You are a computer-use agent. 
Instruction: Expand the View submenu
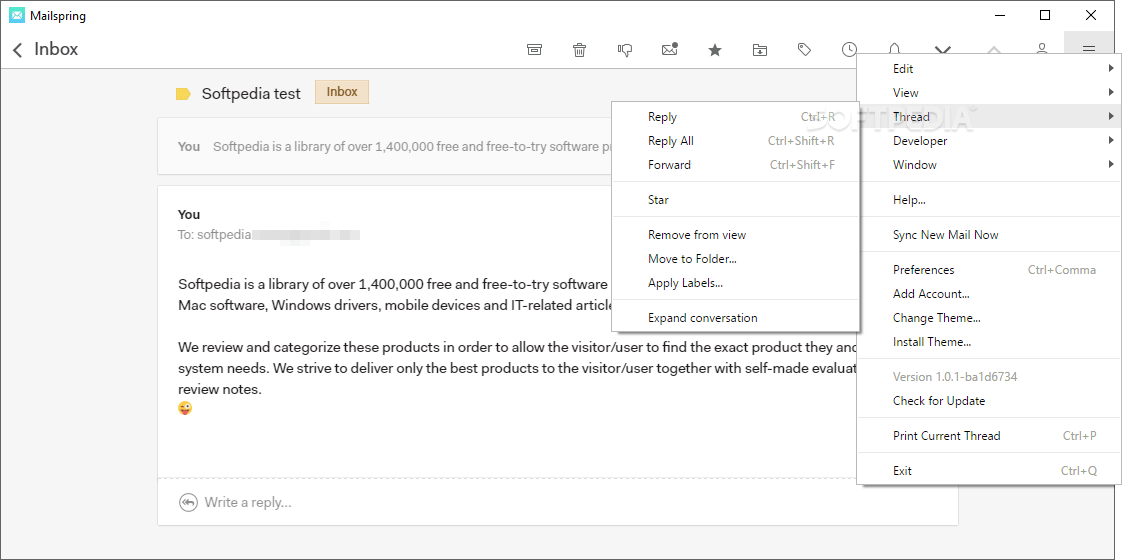[989, 93]
